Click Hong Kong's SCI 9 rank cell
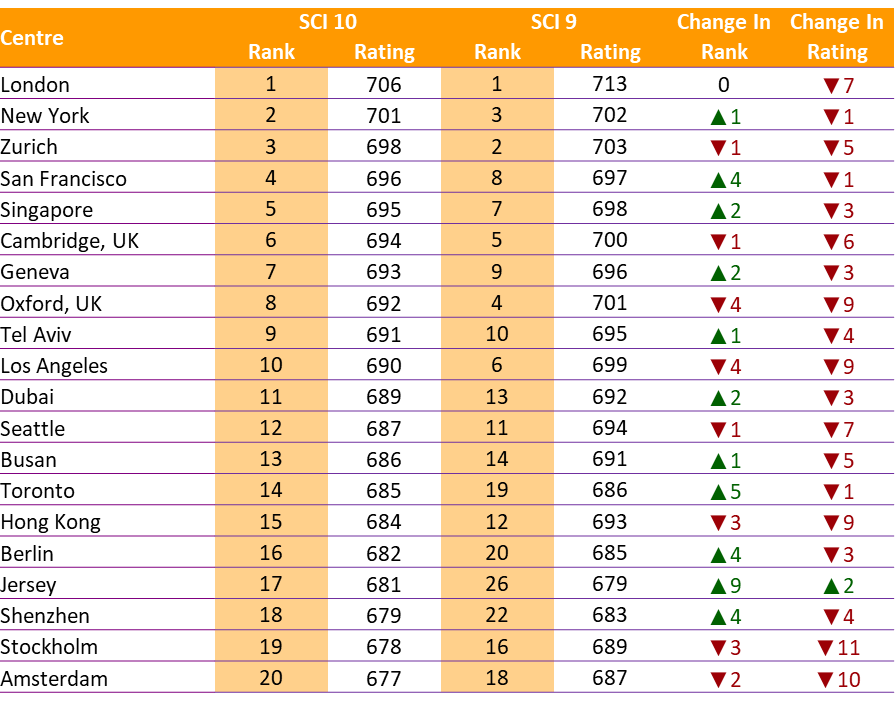Image resolution: width=895 pixels, height=707 pixels. [x=497, y=522]
